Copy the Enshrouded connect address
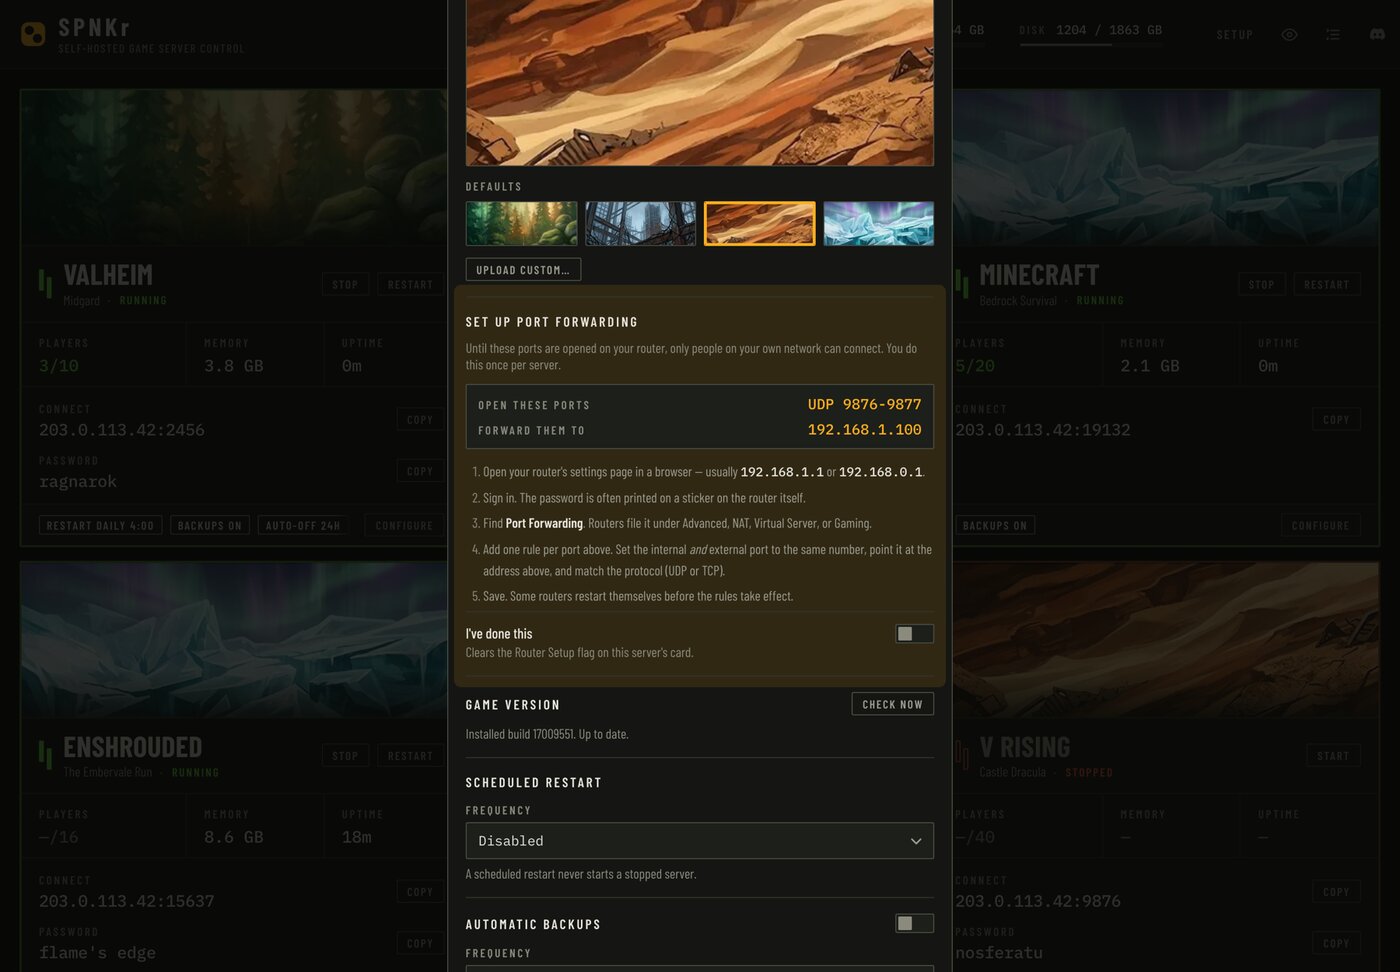Viewport: 1400px width, 972px height. click(420, 892)
